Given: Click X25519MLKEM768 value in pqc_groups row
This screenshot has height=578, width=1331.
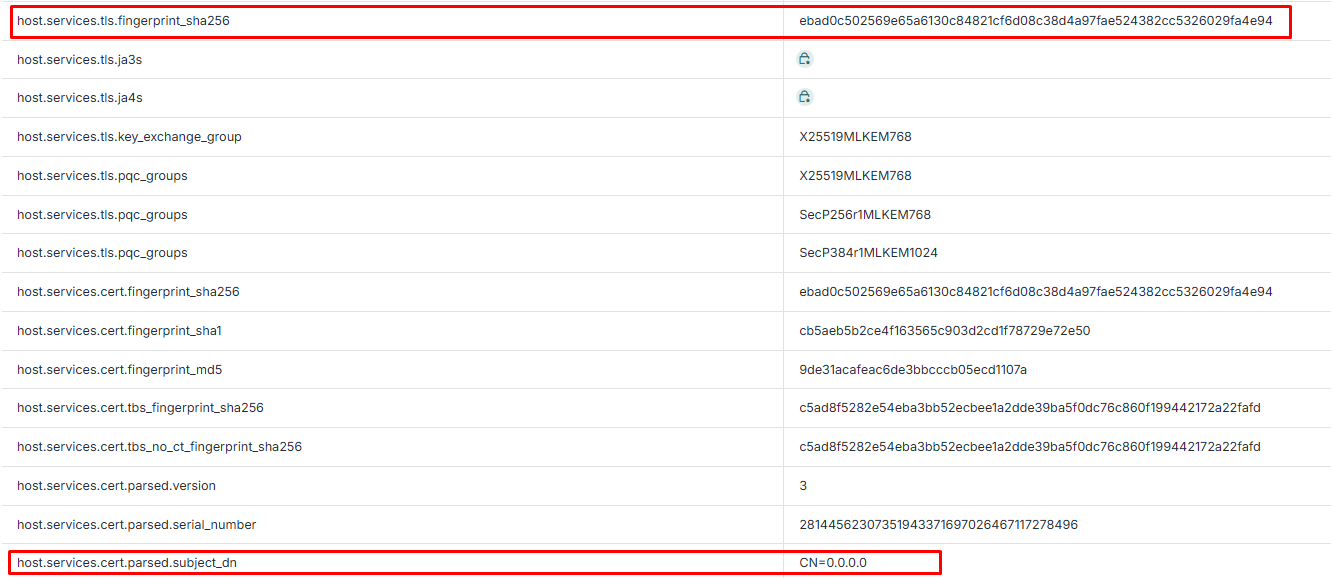Looking at the screenshot, I should click(855, 176).
